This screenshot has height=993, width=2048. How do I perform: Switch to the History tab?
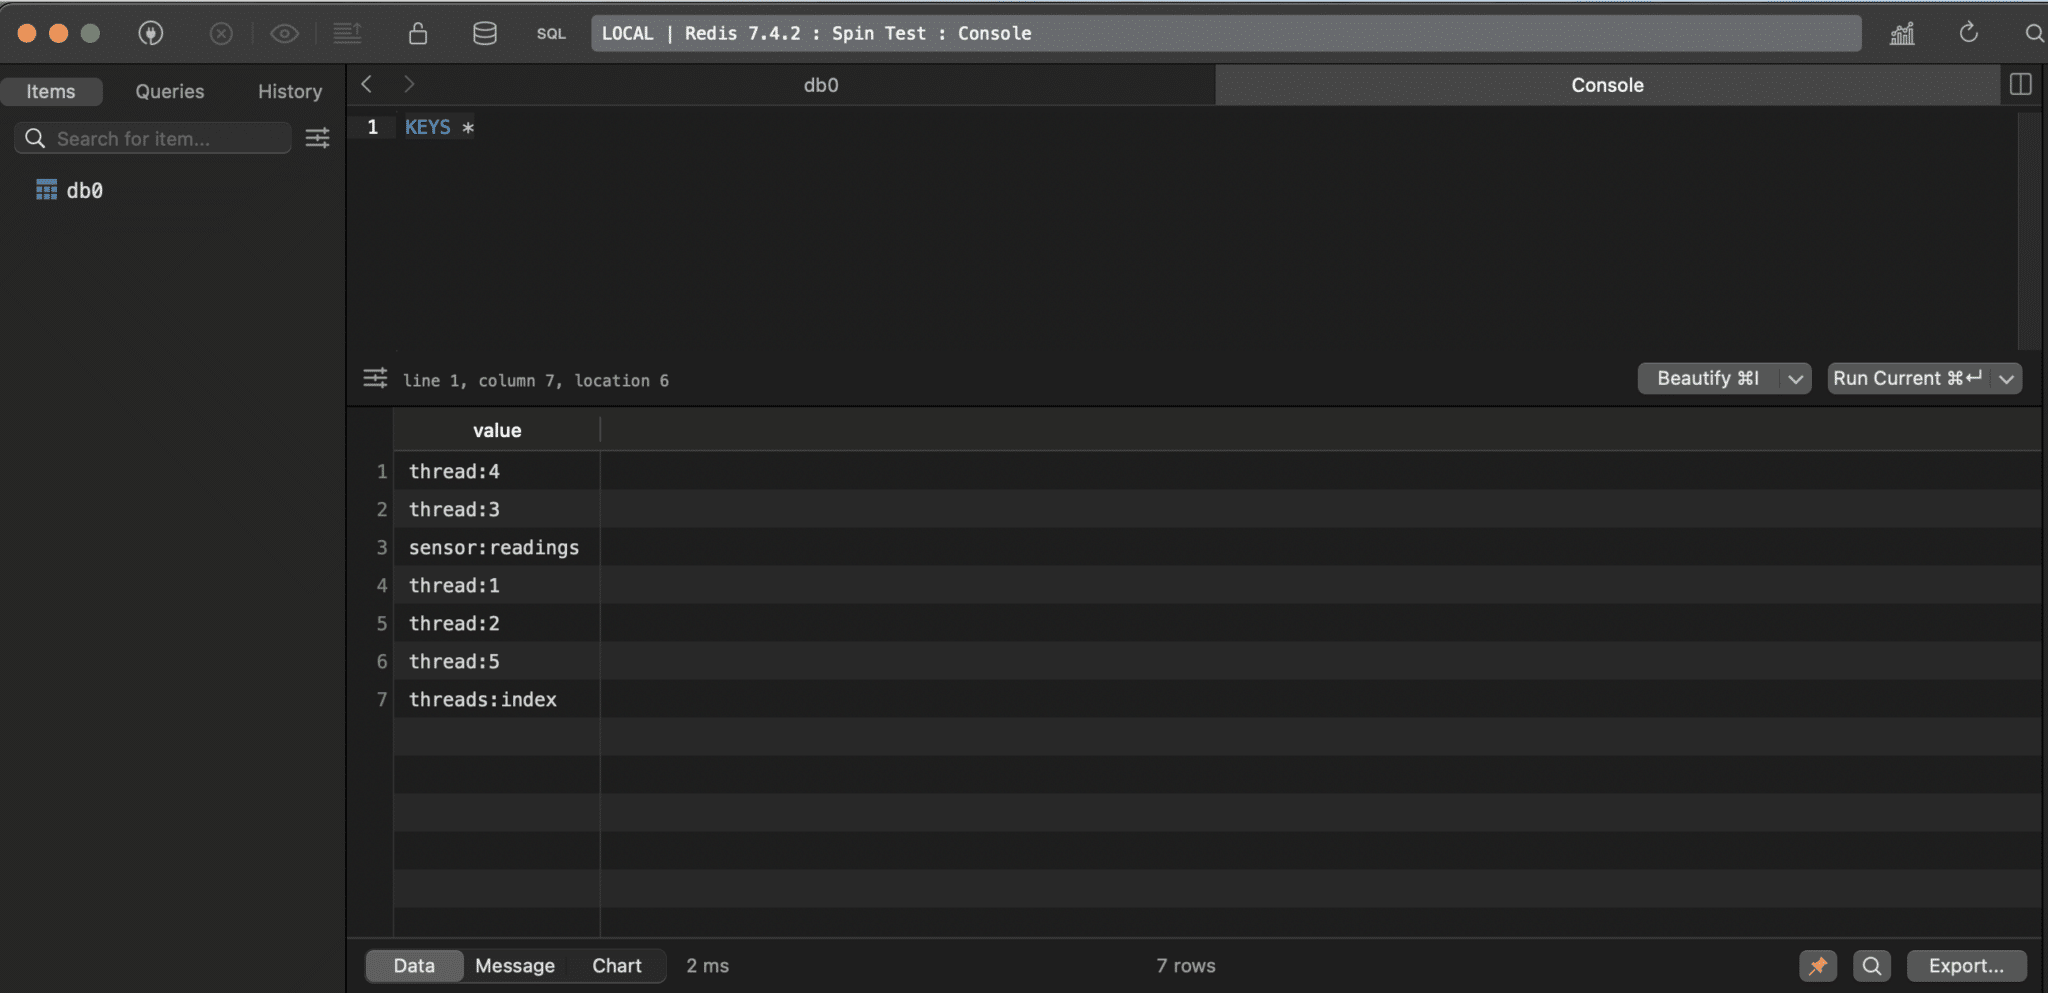coord(289,91)
